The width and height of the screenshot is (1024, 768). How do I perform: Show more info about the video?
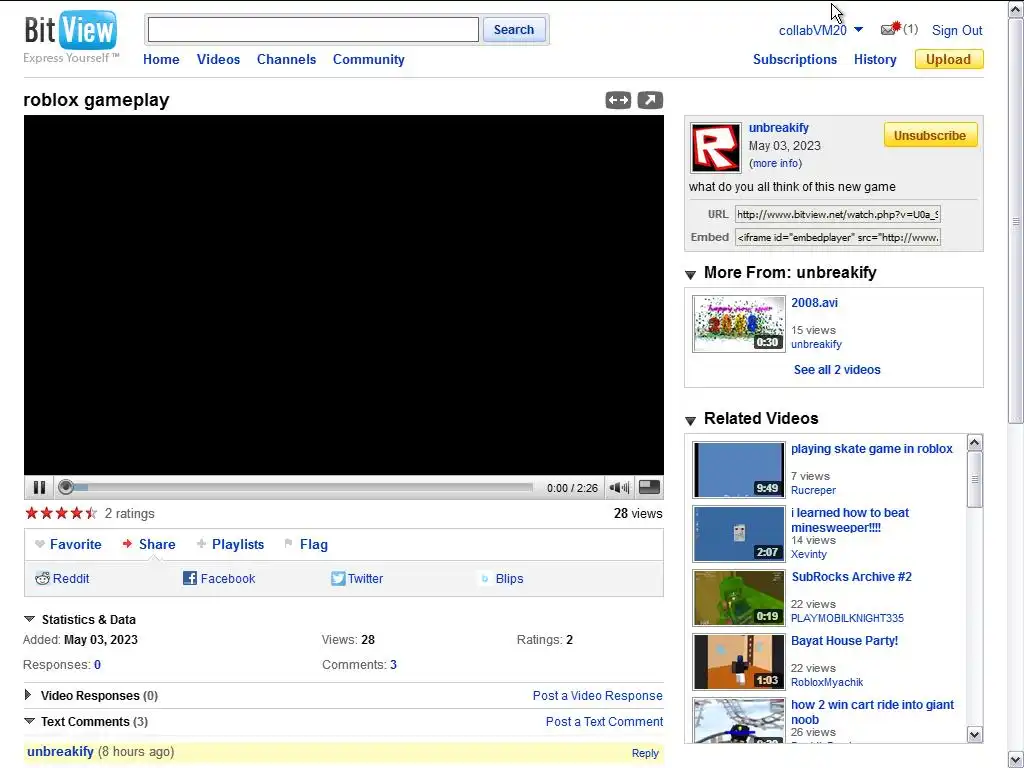pyautogui.click(x=776, y=163)
